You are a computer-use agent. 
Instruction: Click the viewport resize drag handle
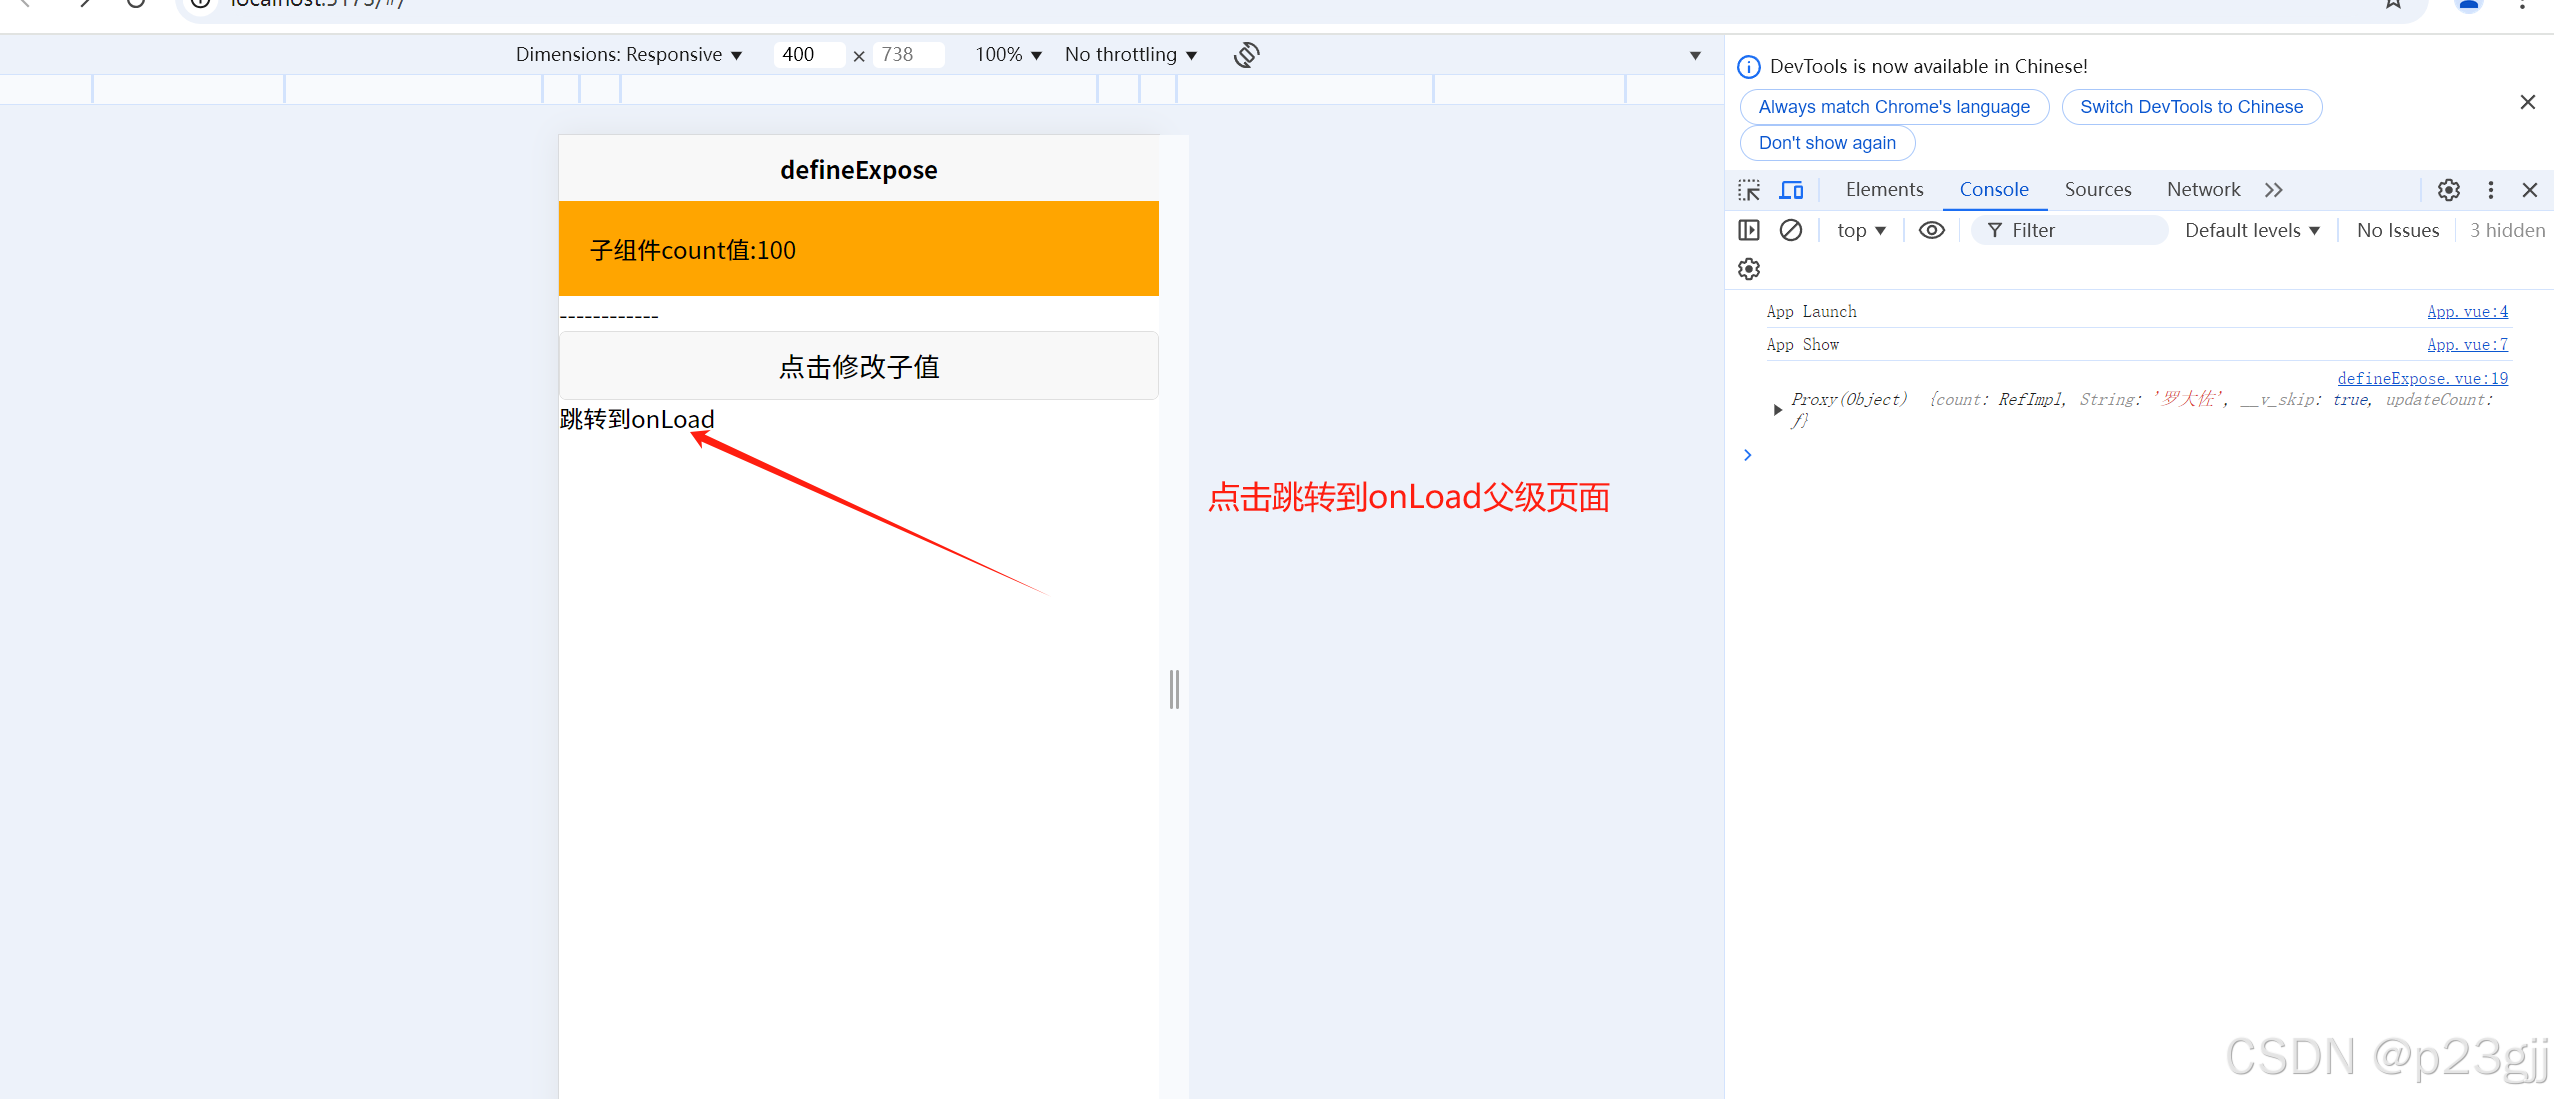pos(1174,689)
